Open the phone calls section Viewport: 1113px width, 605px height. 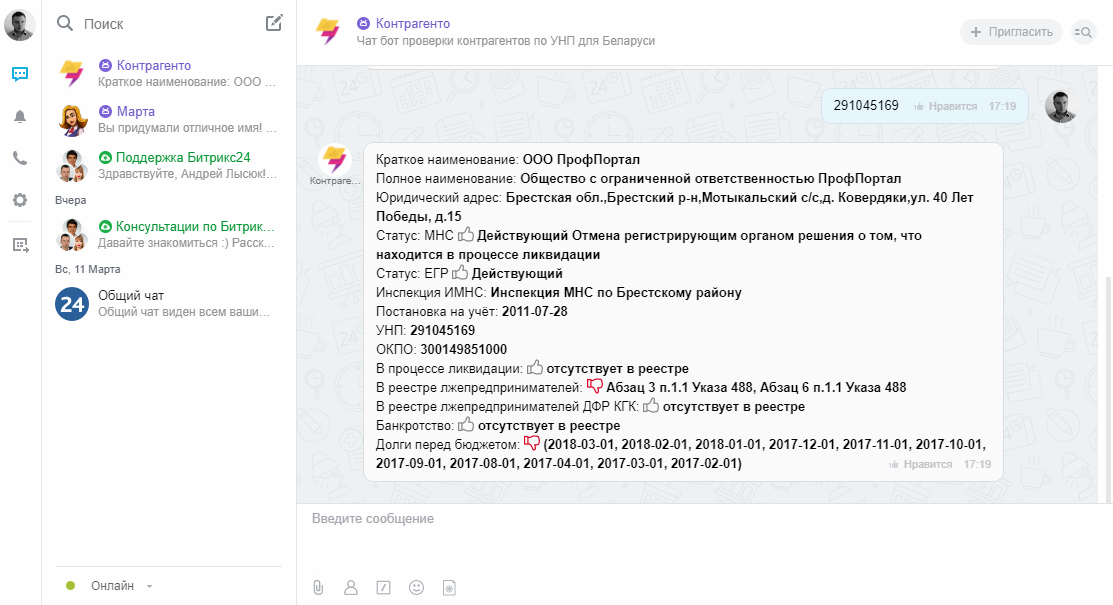click(20, 158)
